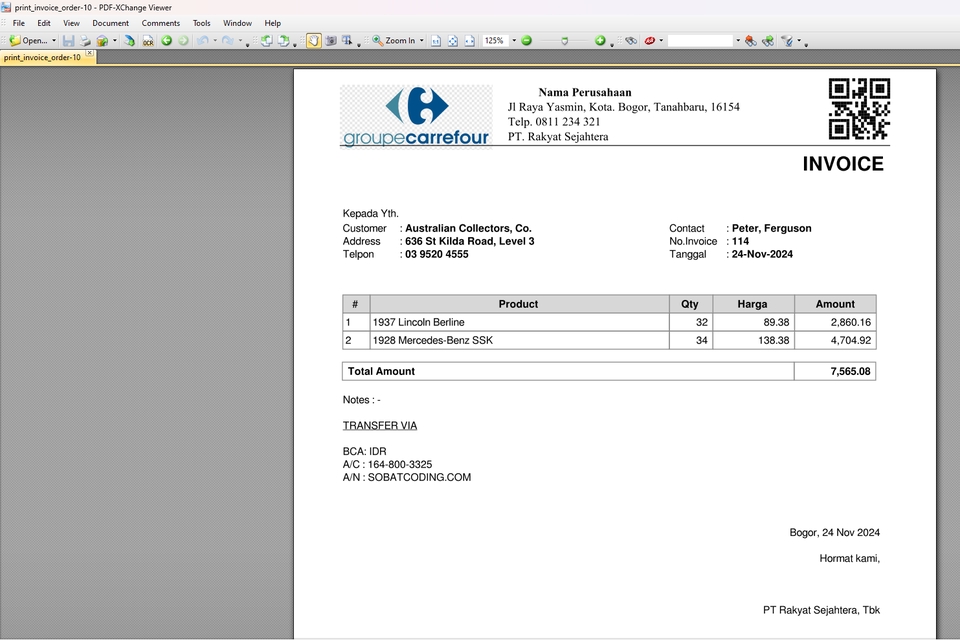The height and width of the screenshot is (640, 960).
Task: Click the 1928 Mercedes-Benz SSK product cell
Action: tap(519, 341)
